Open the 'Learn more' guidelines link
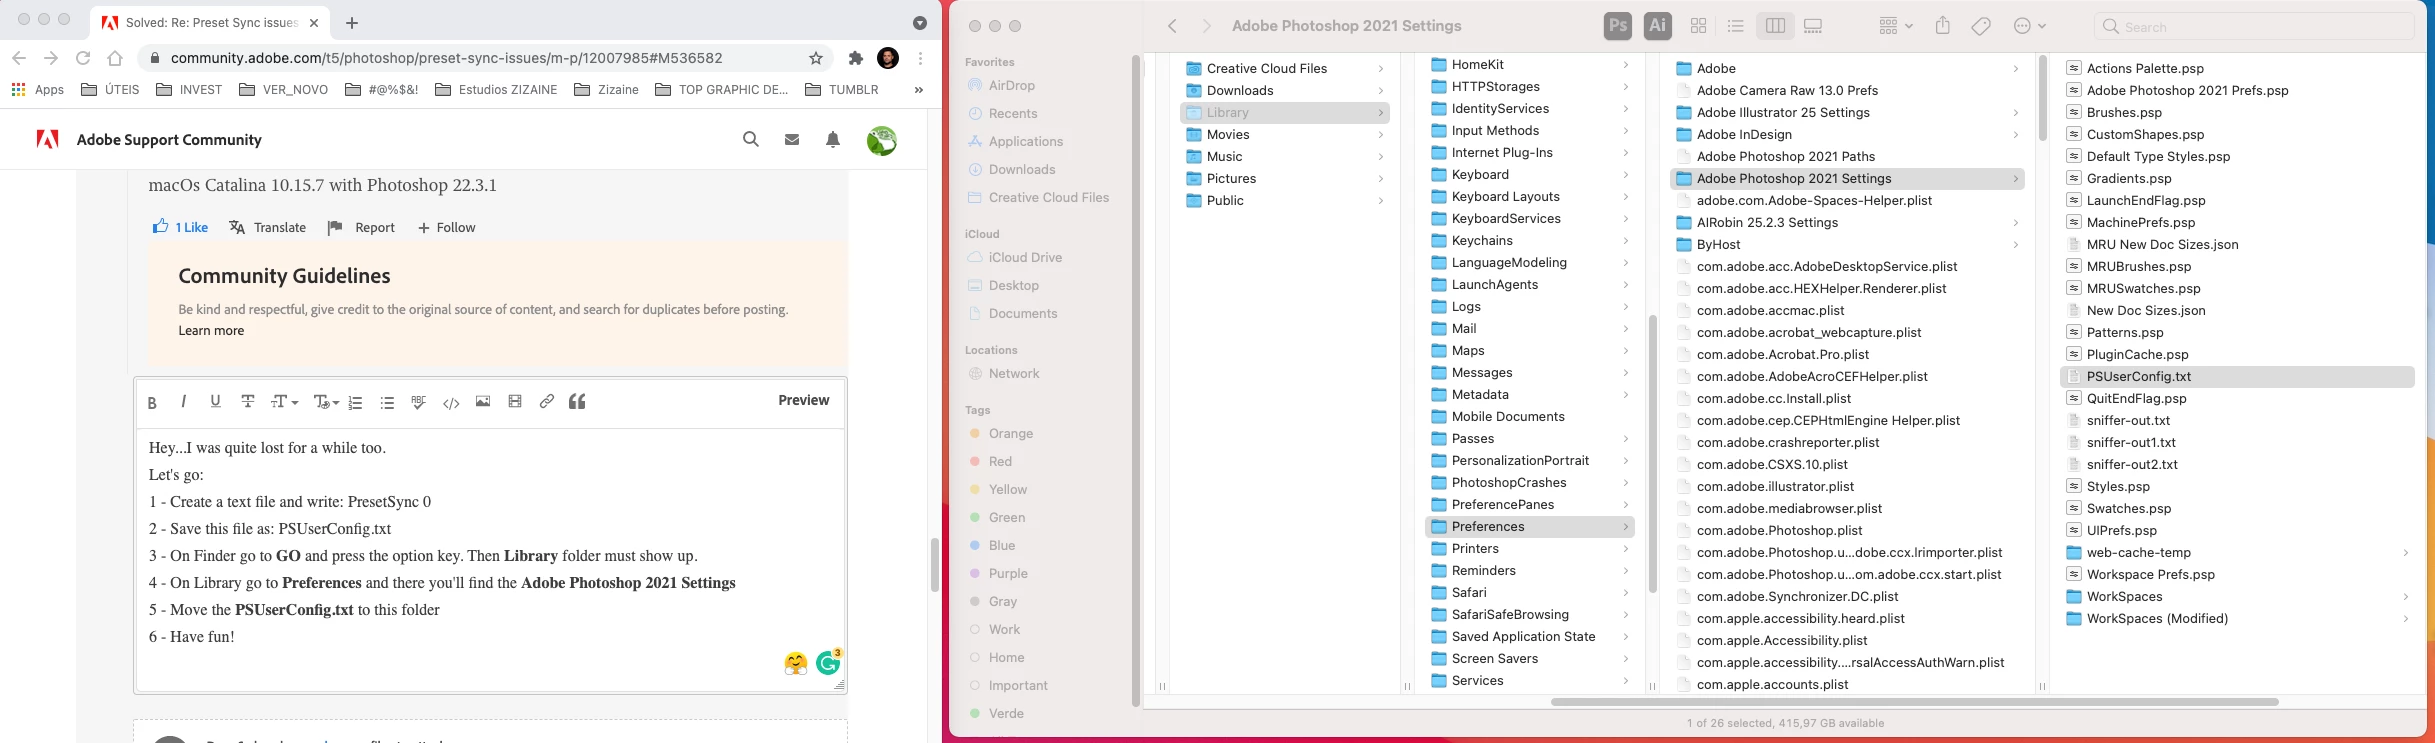The image size is (2435, 743). (211, 331)
